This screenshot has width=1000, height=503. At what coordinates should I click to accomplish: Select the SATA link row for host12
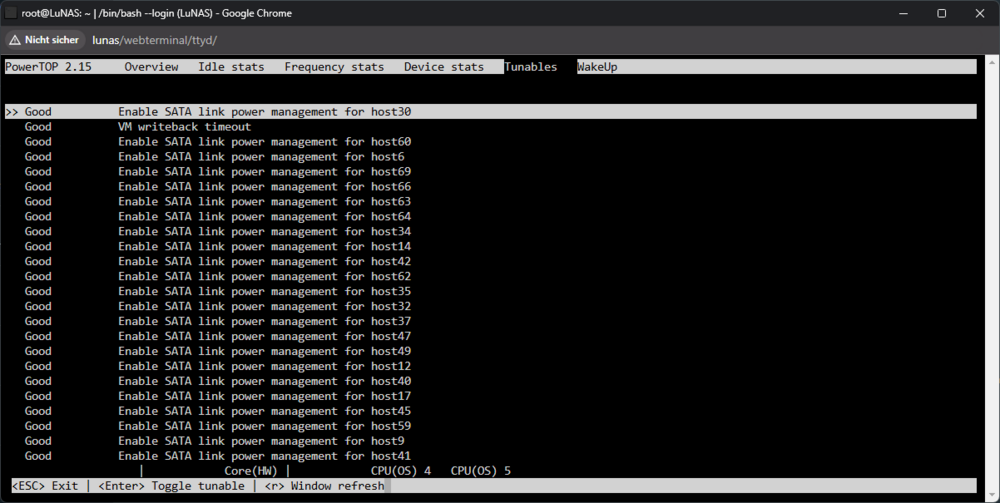tap(490, 366)
